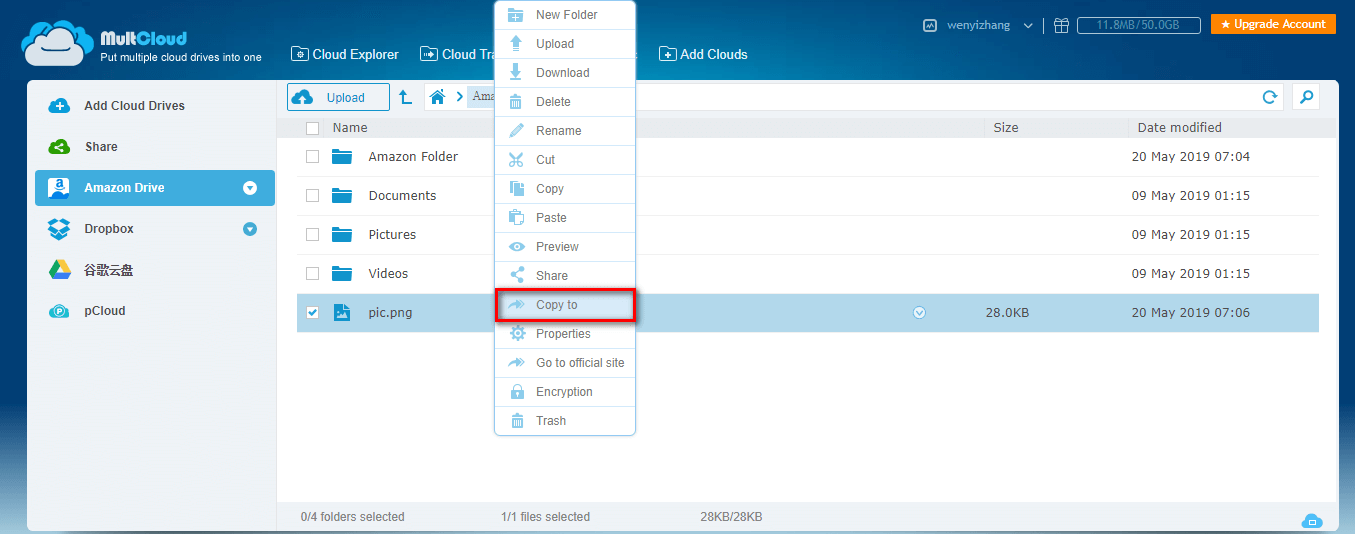Click the 28.0KB size value
Viewport: 1355px width, 534px height.
[x=1007, y=313]
